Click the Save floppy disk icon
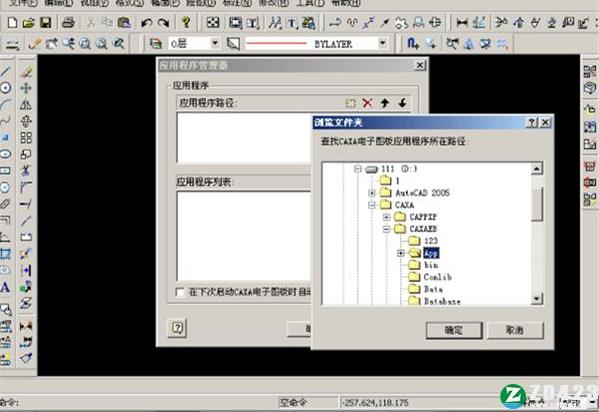Screen dimensions: 599x412 tap(45, 23)
